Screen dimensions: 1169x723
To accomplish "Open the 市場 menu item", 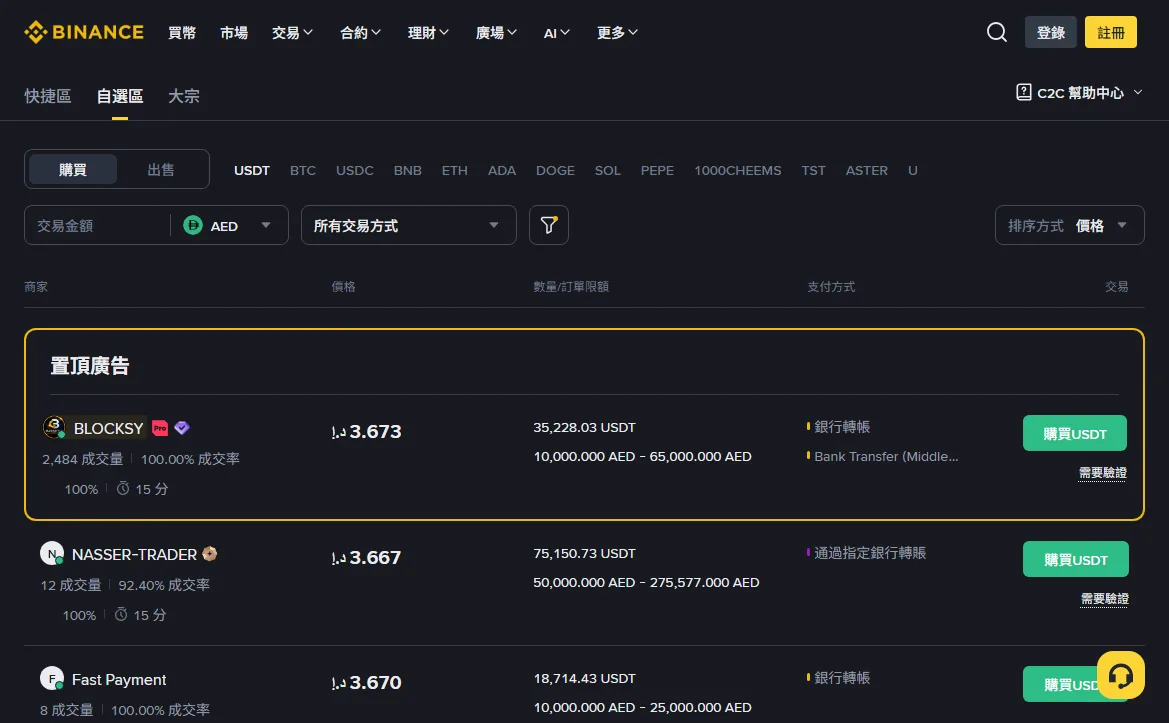I will [234, 33].
